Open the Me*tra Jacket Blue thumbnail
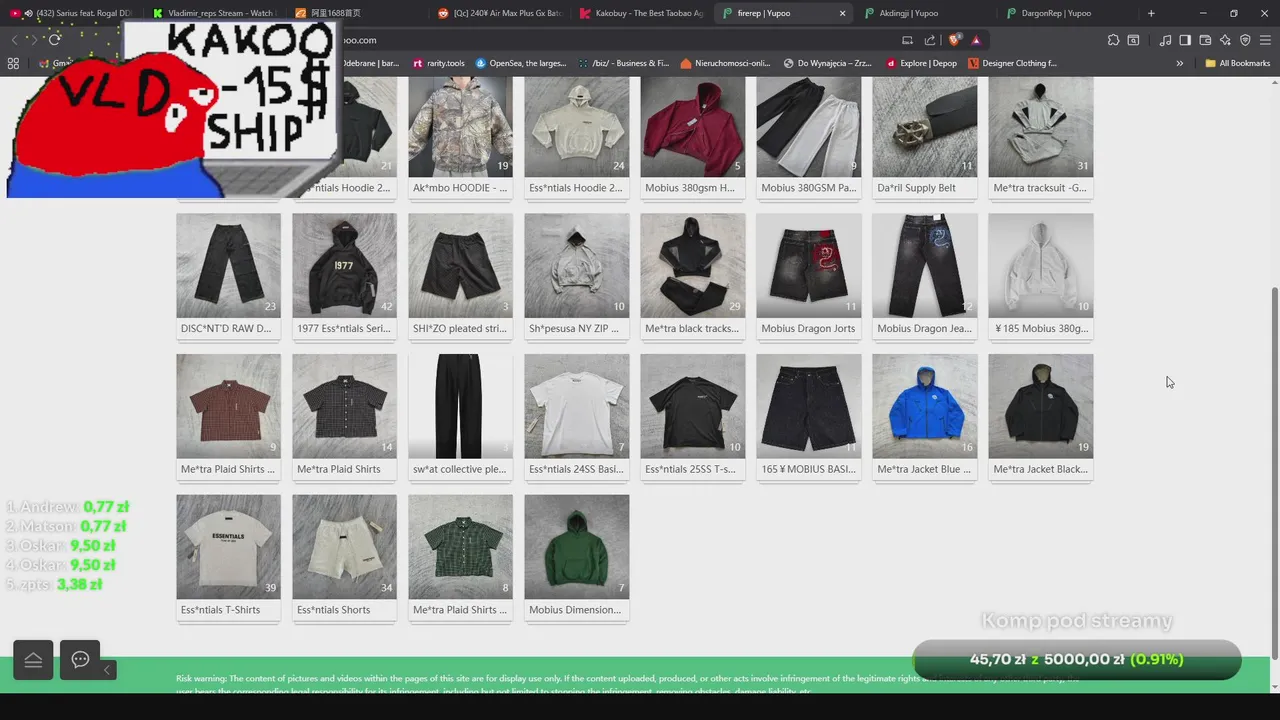Screen dimensions: 1280x720 point(924,406)
